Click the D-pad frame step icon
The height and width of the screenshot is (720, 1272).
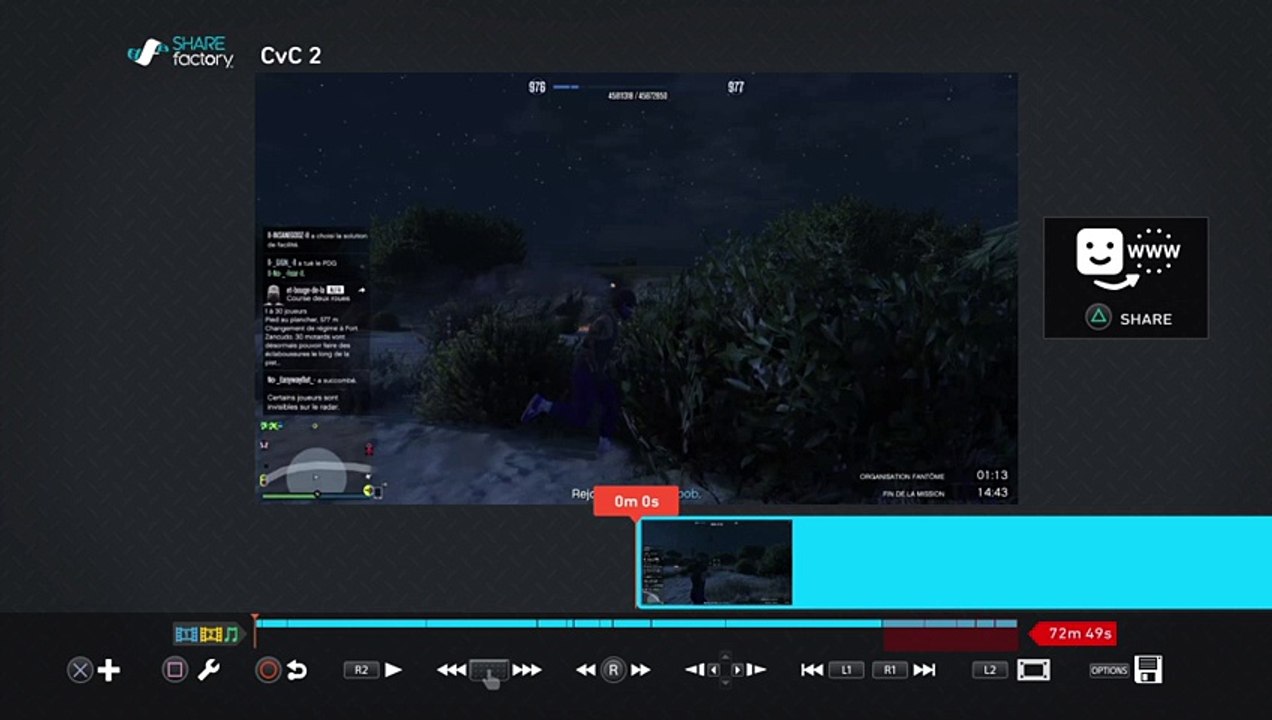point(726,670)
